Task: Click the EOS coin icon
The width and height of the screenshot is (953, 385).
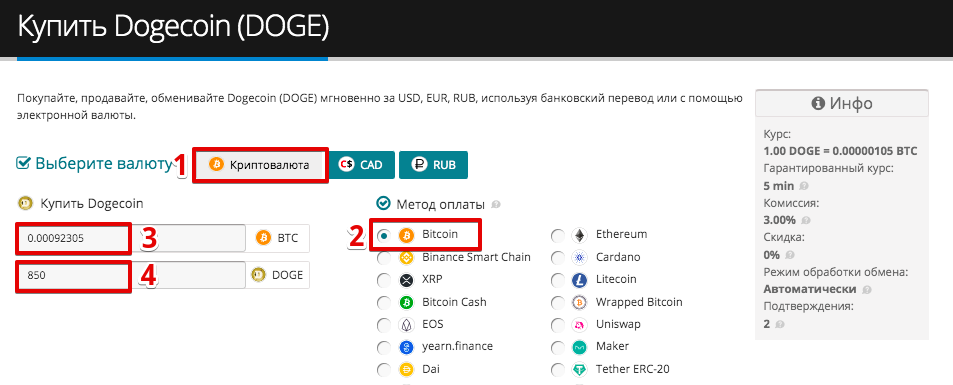Action: click(406, 325)
